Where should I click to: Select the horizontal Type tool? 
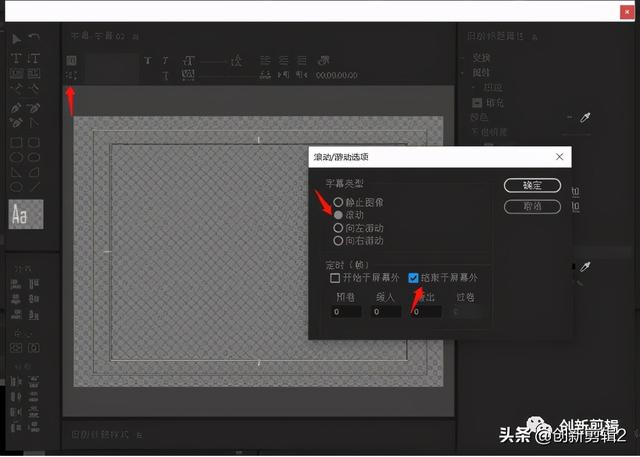click(16, 58)
